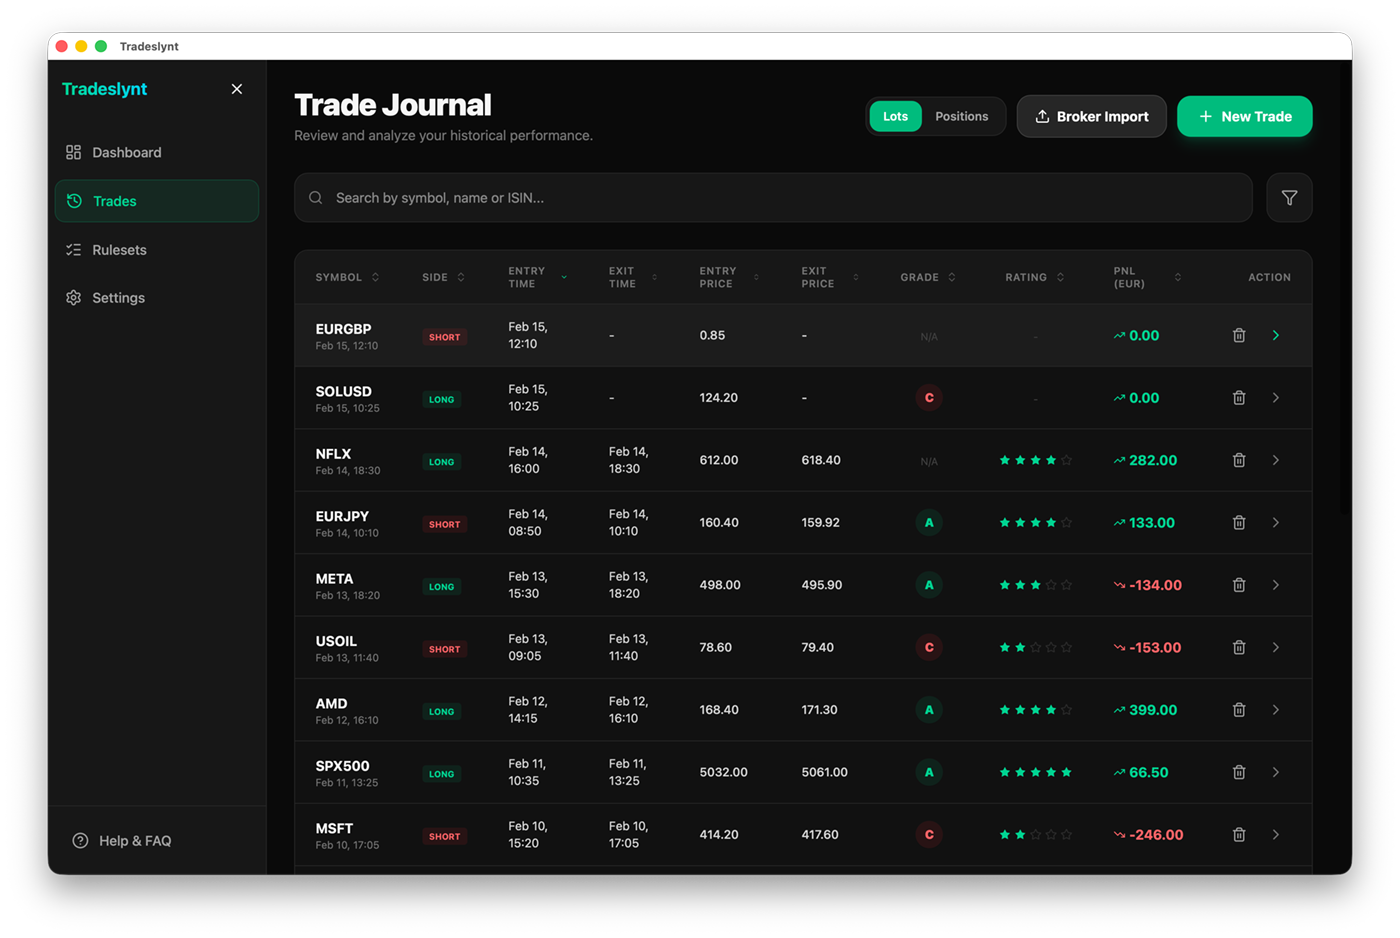Open EURJPY trade details chevron
Screen dimensions: 1400x938
(1276, 523)
